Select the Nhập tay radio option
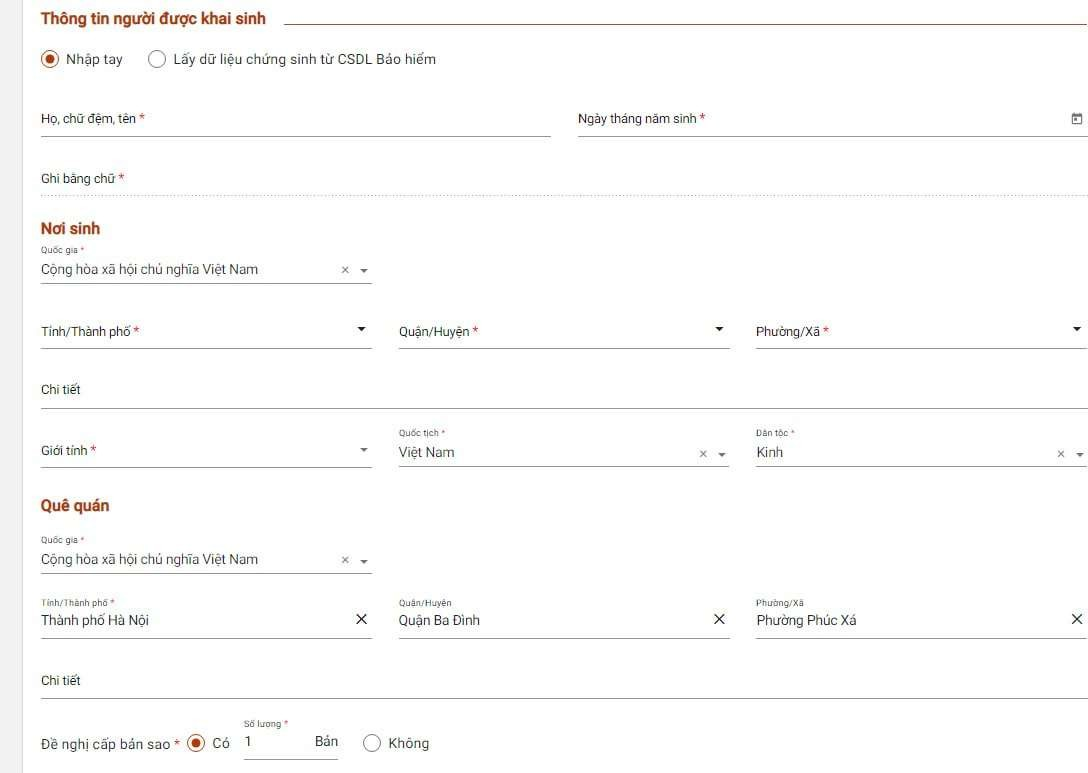This screenshot has width=1088, height=773. point(50,59)
